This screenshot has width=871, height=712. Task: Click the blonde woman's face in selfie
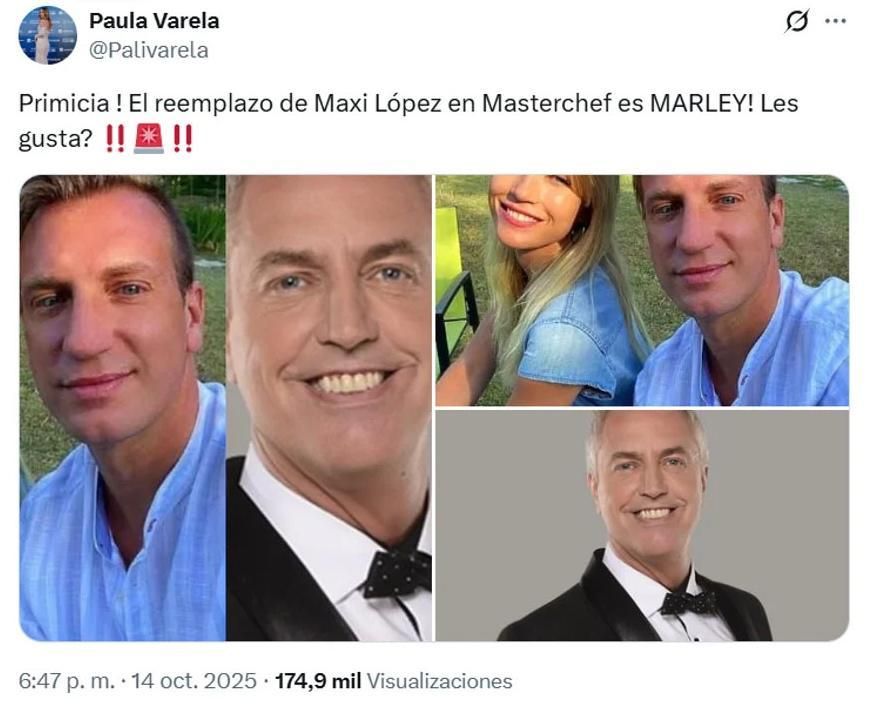click(x=532, y=207)
